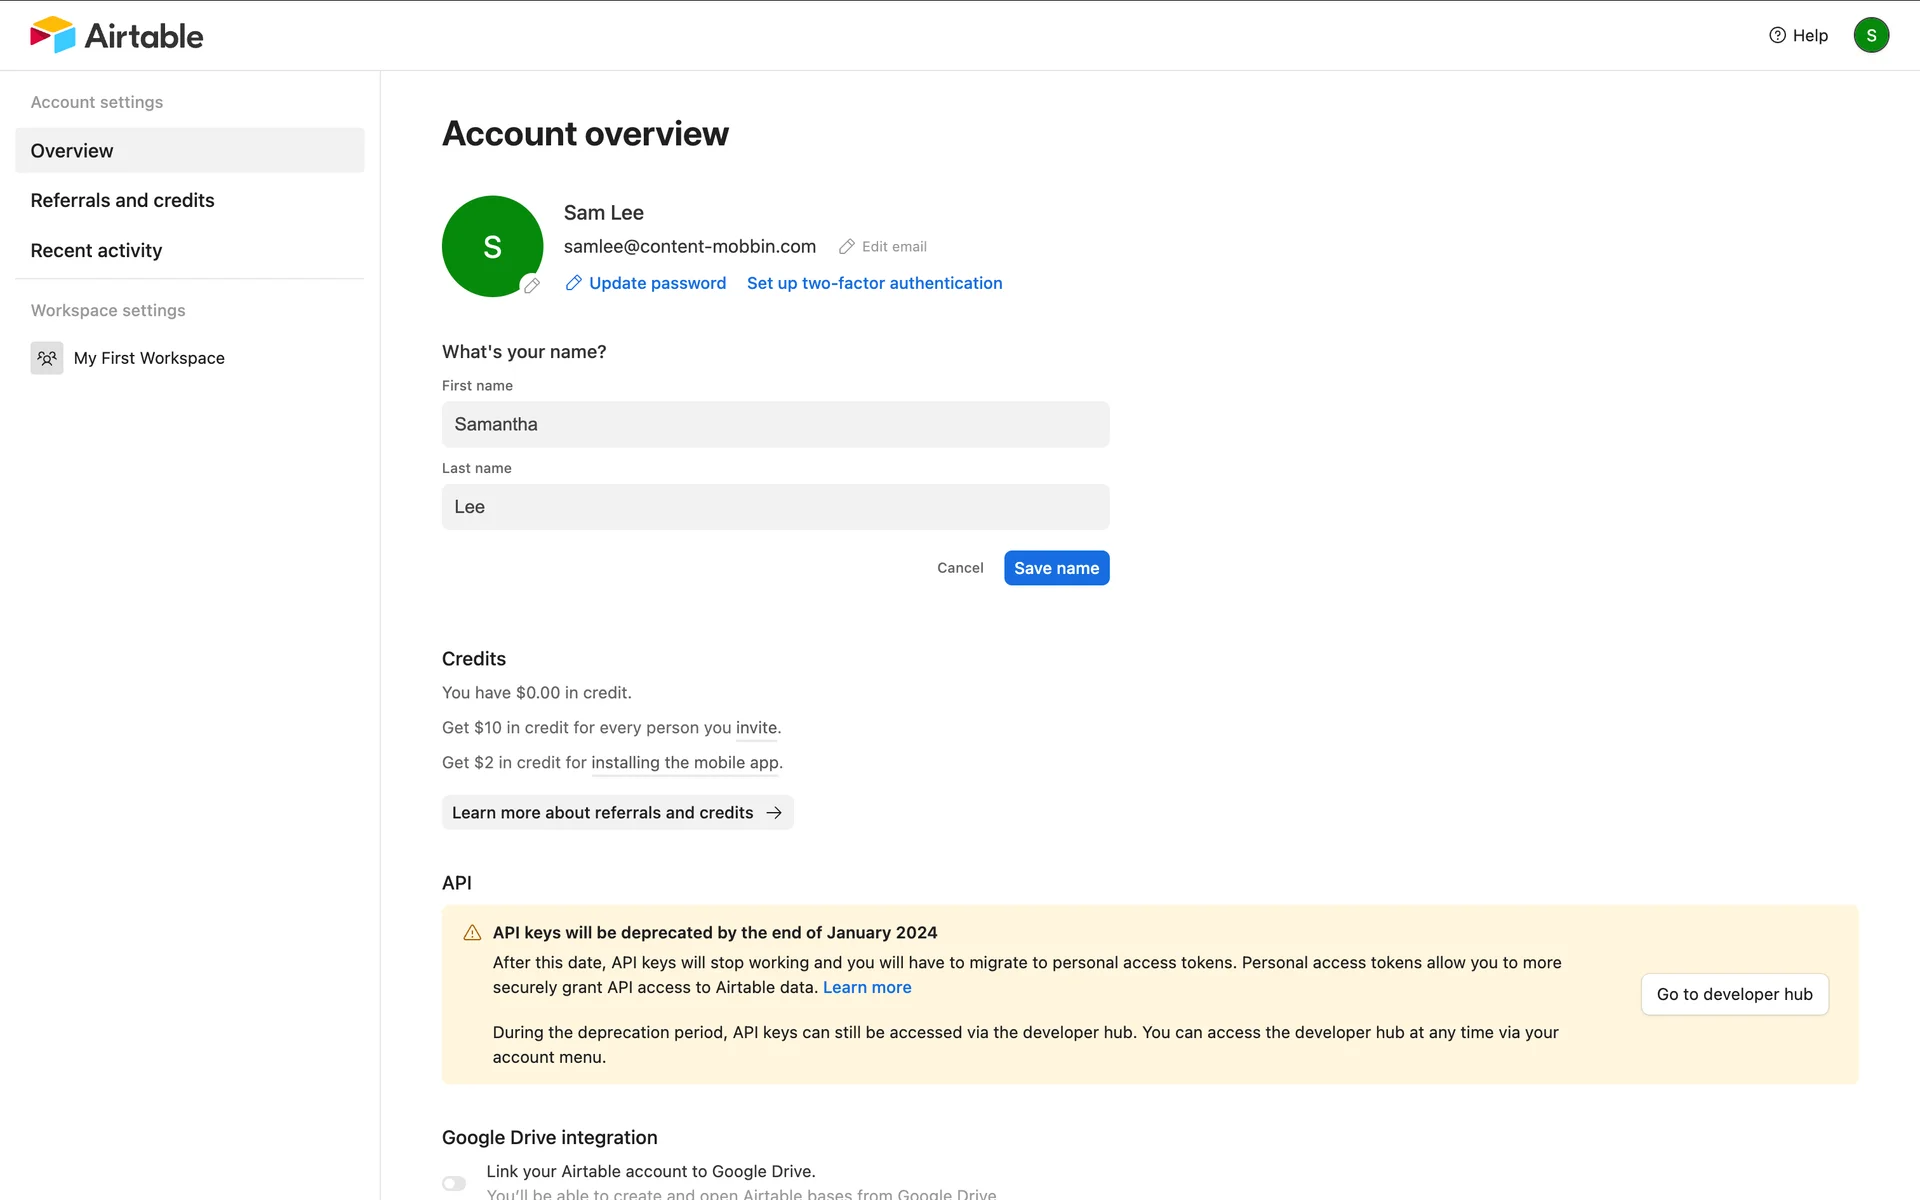Viewport: 1920px width, 1200px height.
Task: Cancel the name change
Action: click(960, 568)
